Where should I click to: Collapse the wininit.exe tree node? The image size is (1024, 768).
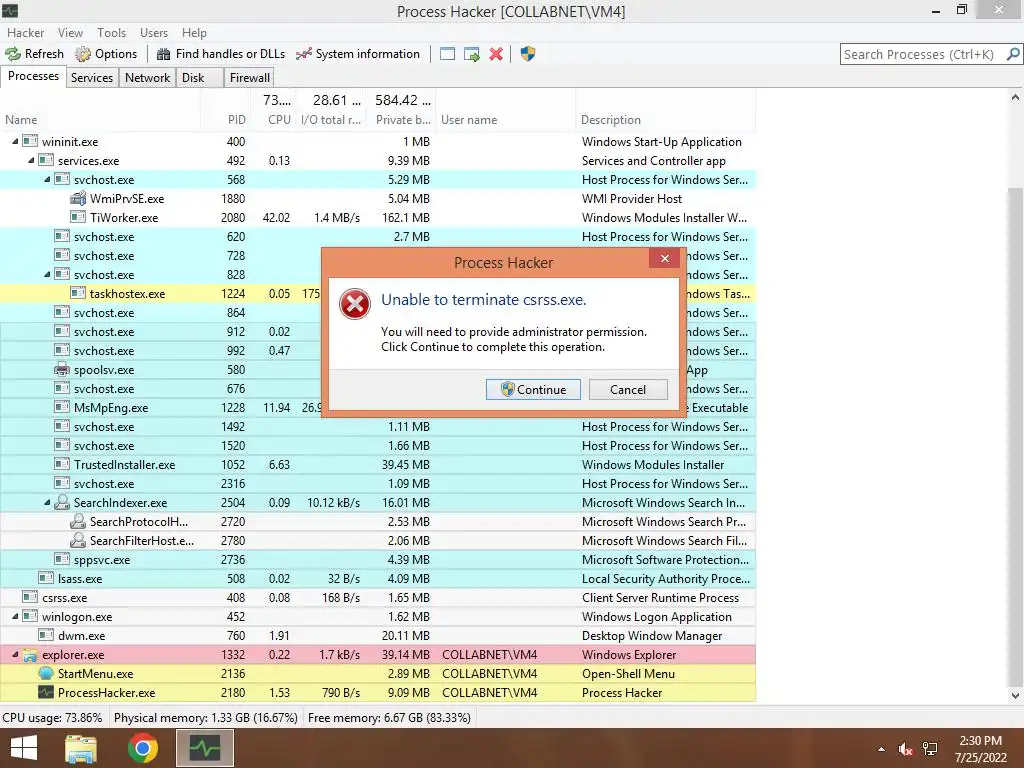[x=15, y=141]
